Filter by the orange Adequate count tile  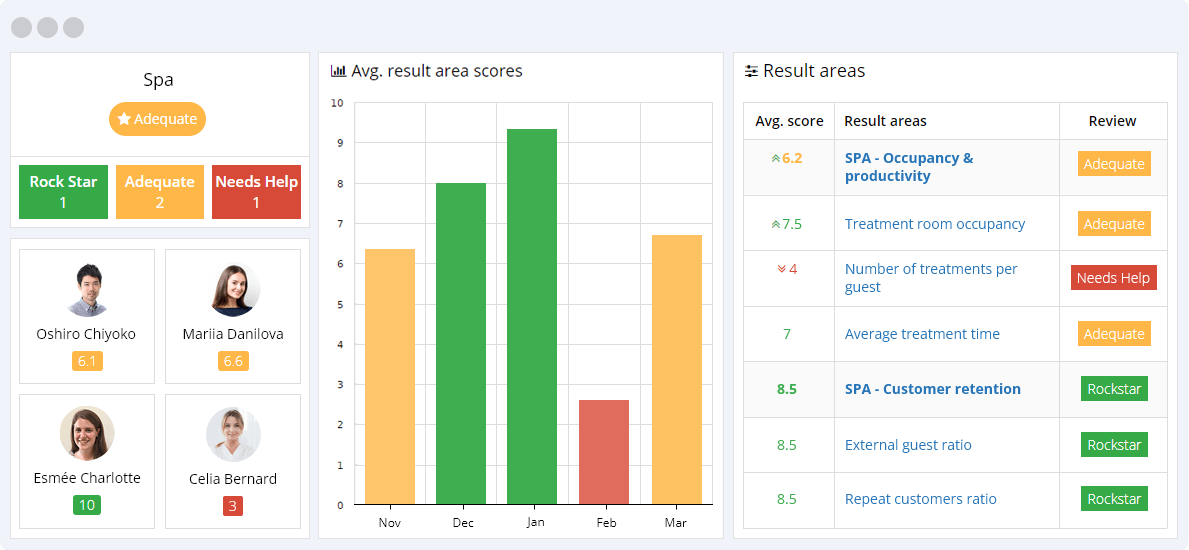(159, 192)
